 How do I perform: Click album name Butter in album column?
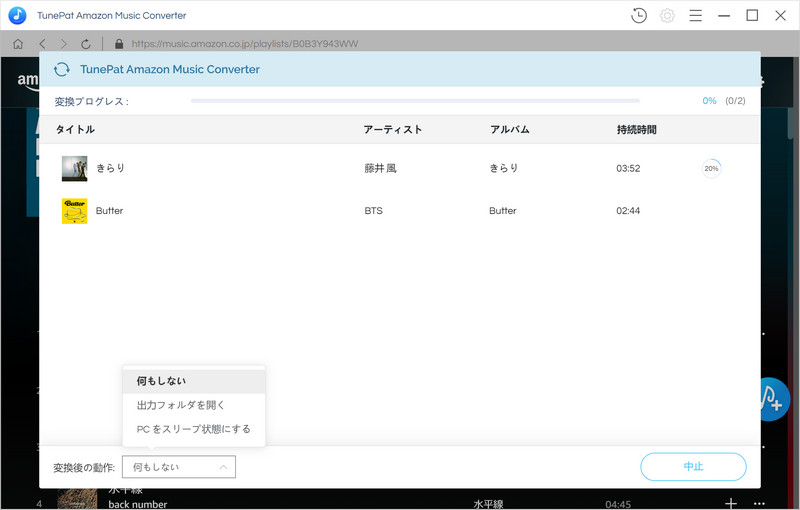[503, 211]
